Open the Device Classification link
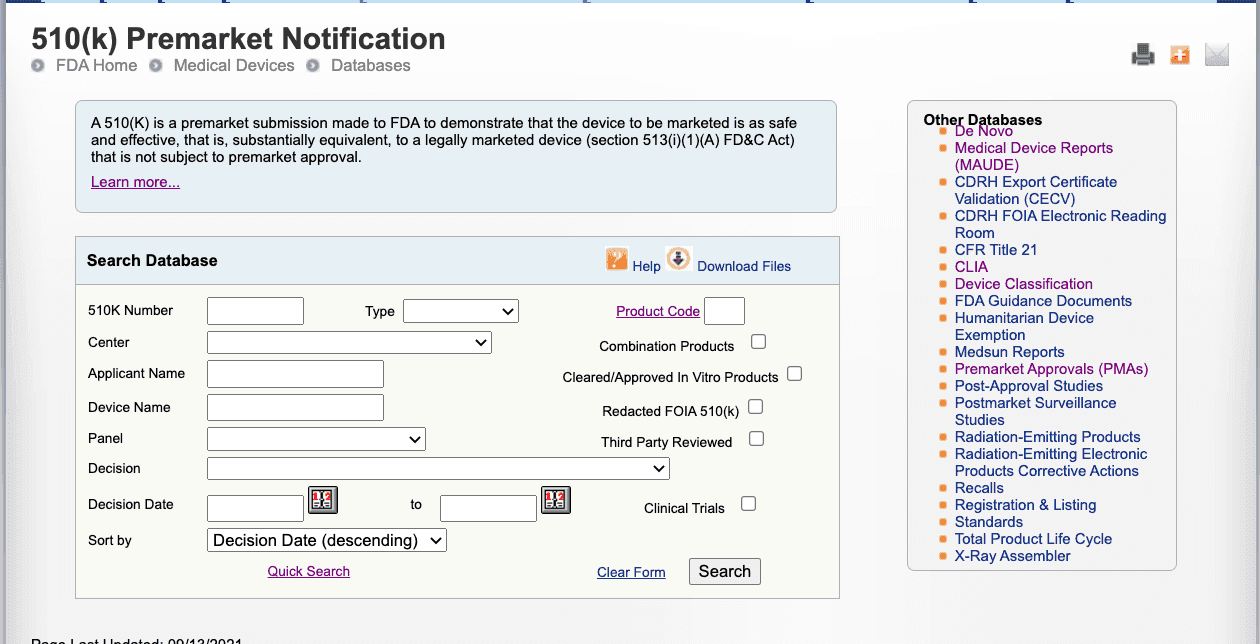The height and width of the screenshot is (644, 1260). tap(1024, 284)
